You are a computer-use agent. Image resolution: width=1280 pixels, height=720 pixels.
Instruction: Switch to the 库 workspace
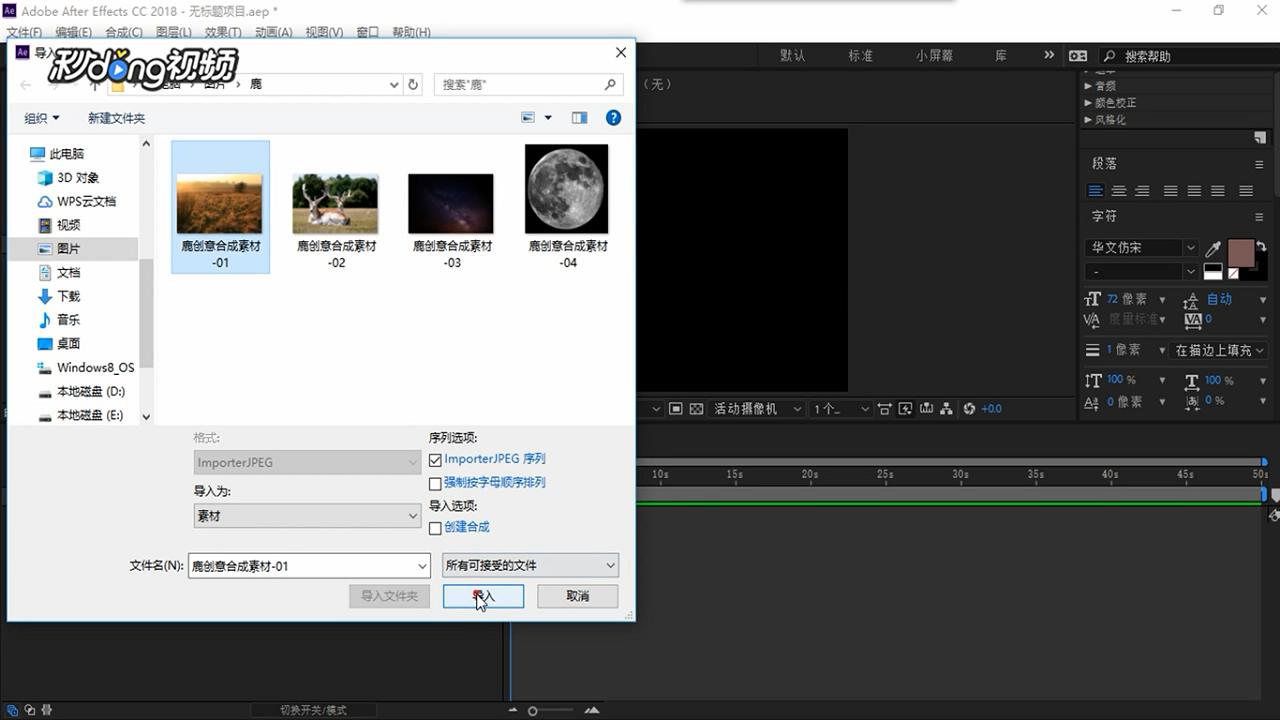pyautogui.click(x=1001, y=56)
